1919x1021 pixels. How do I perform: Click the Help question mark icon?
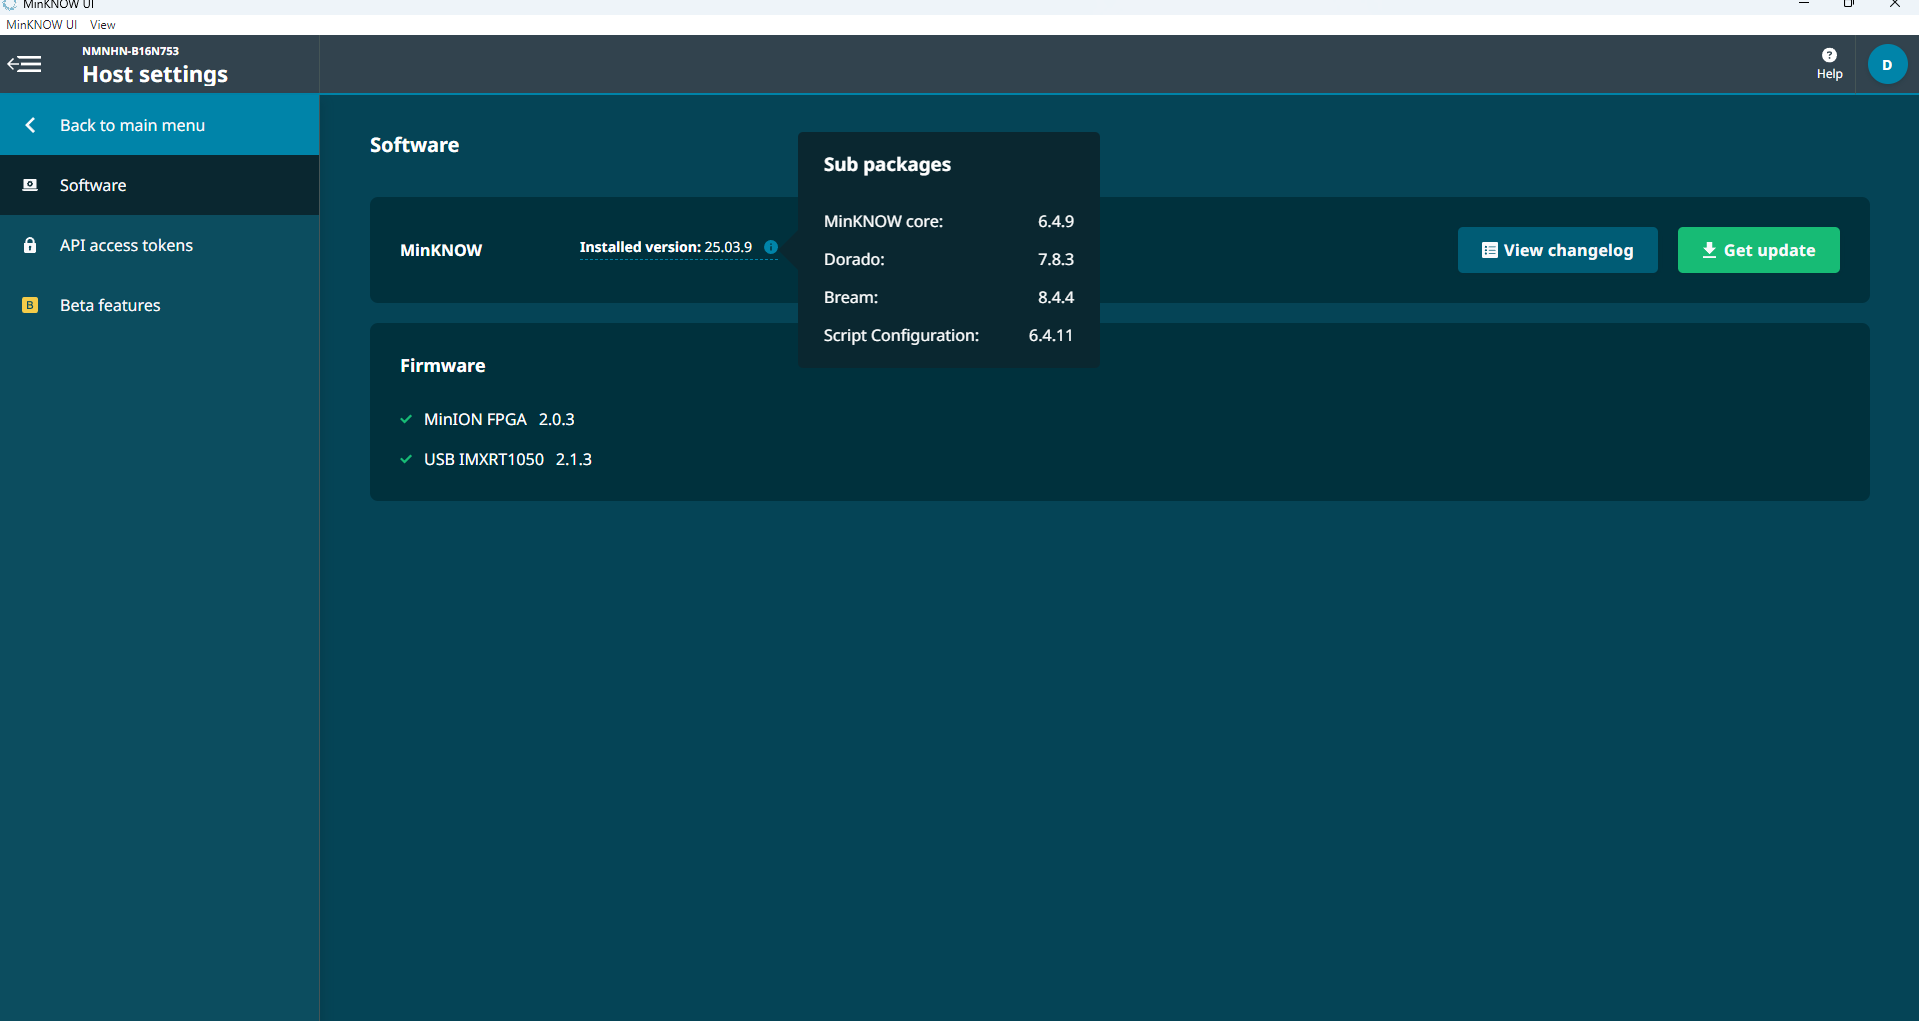pos(1829,56)
